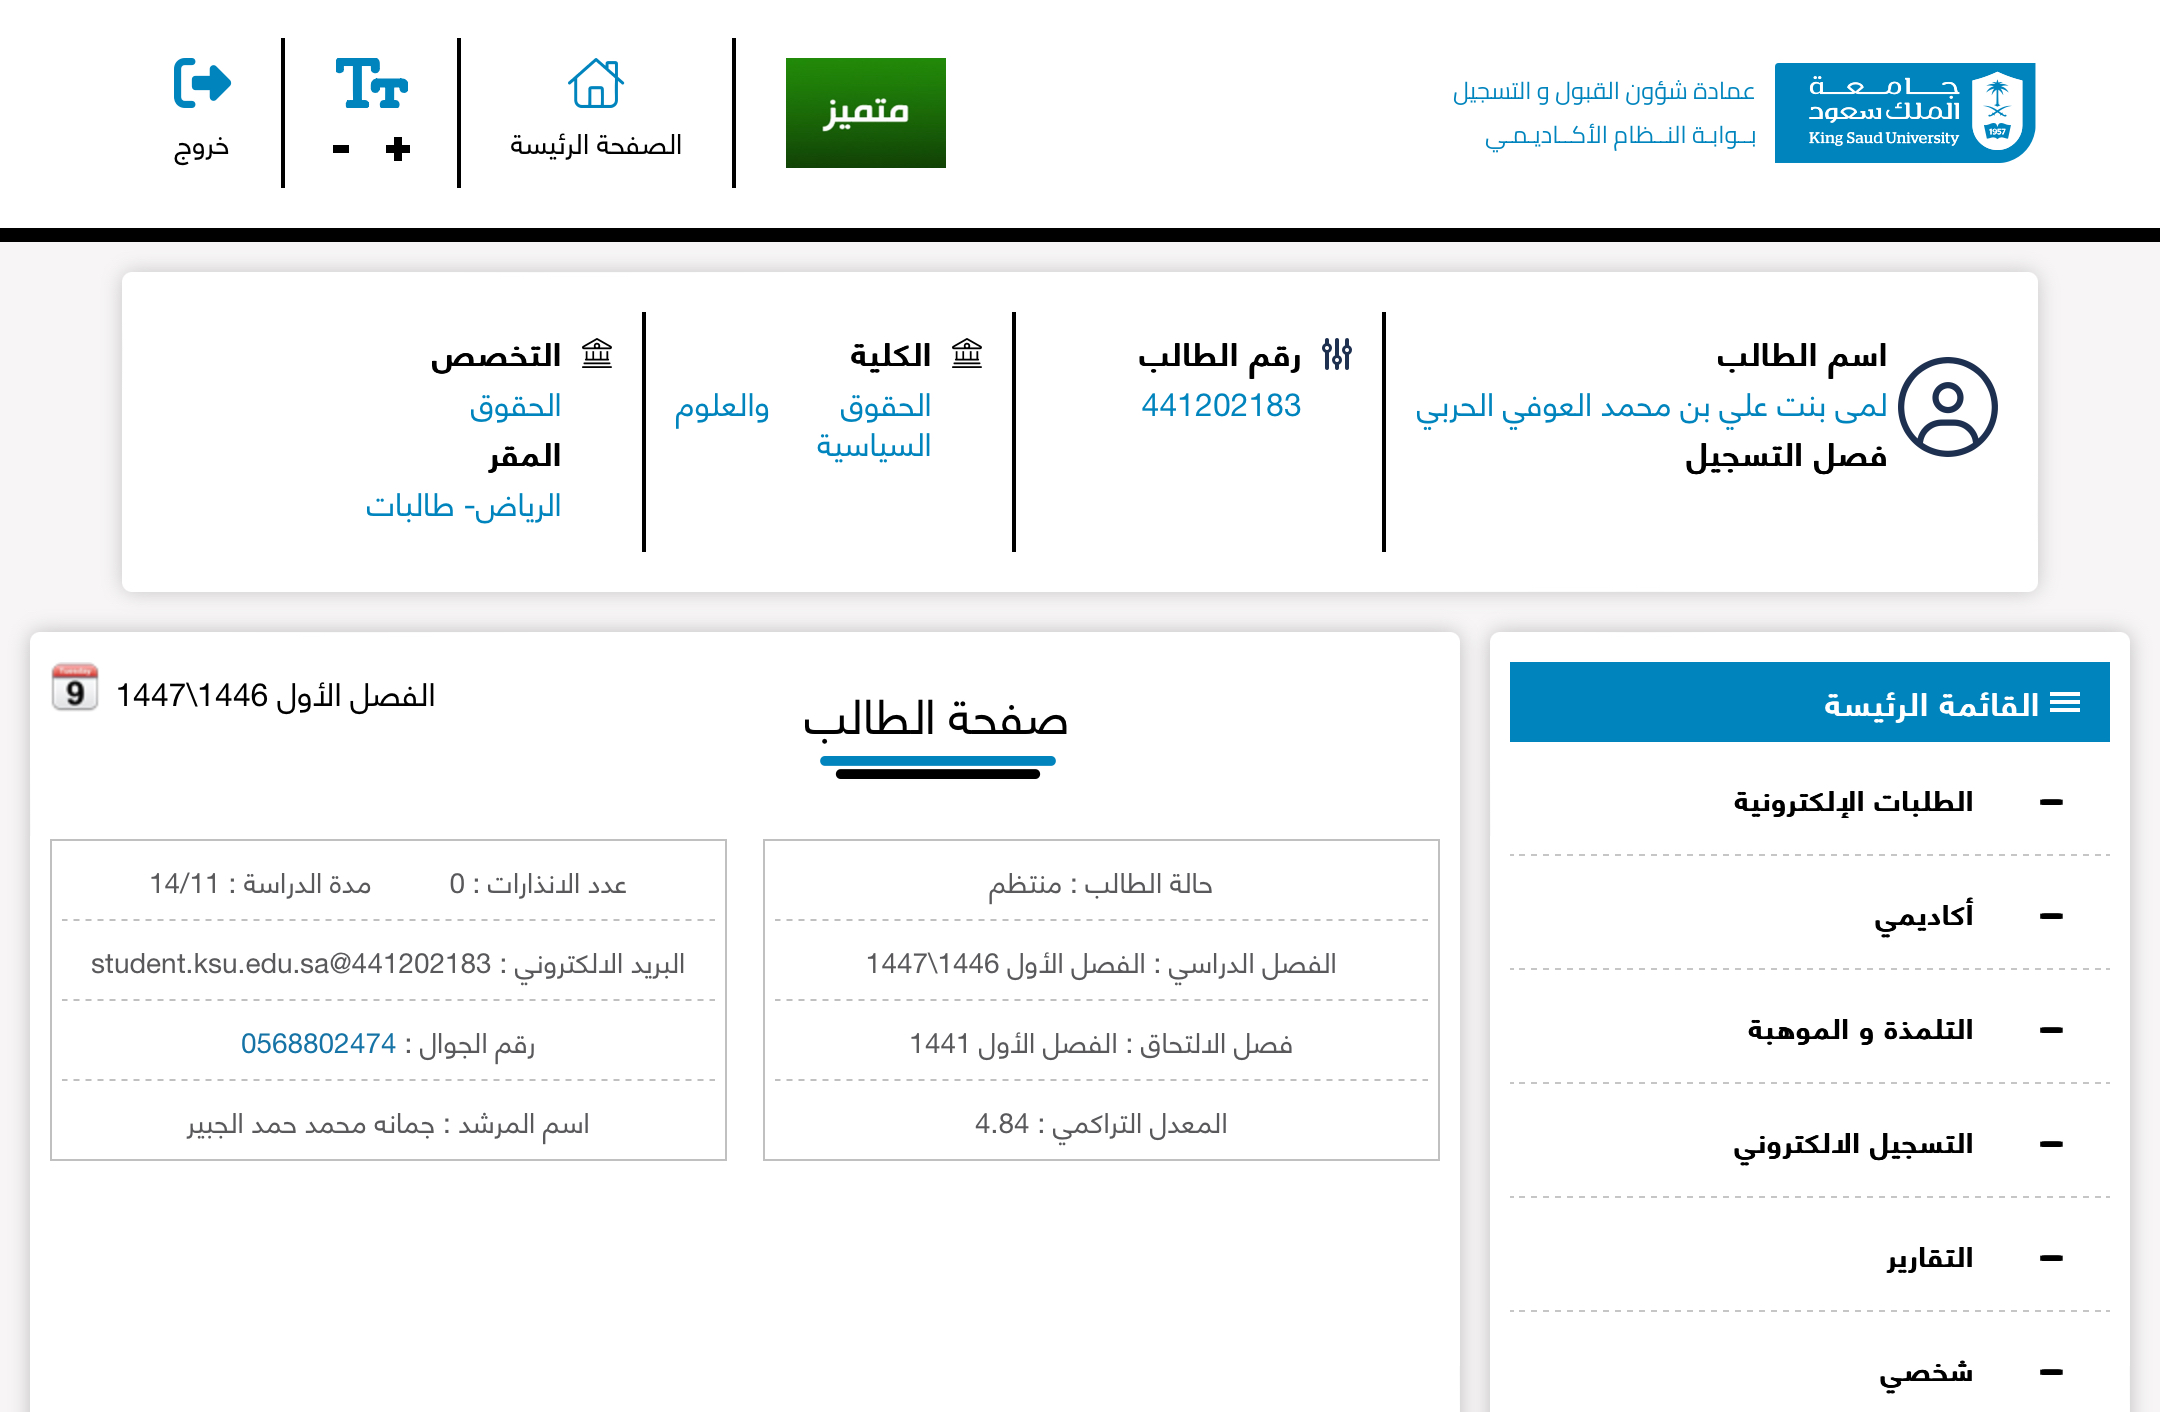Click مدة الدراسة : 14/11 text
2160x1412 pixels.
260,884
